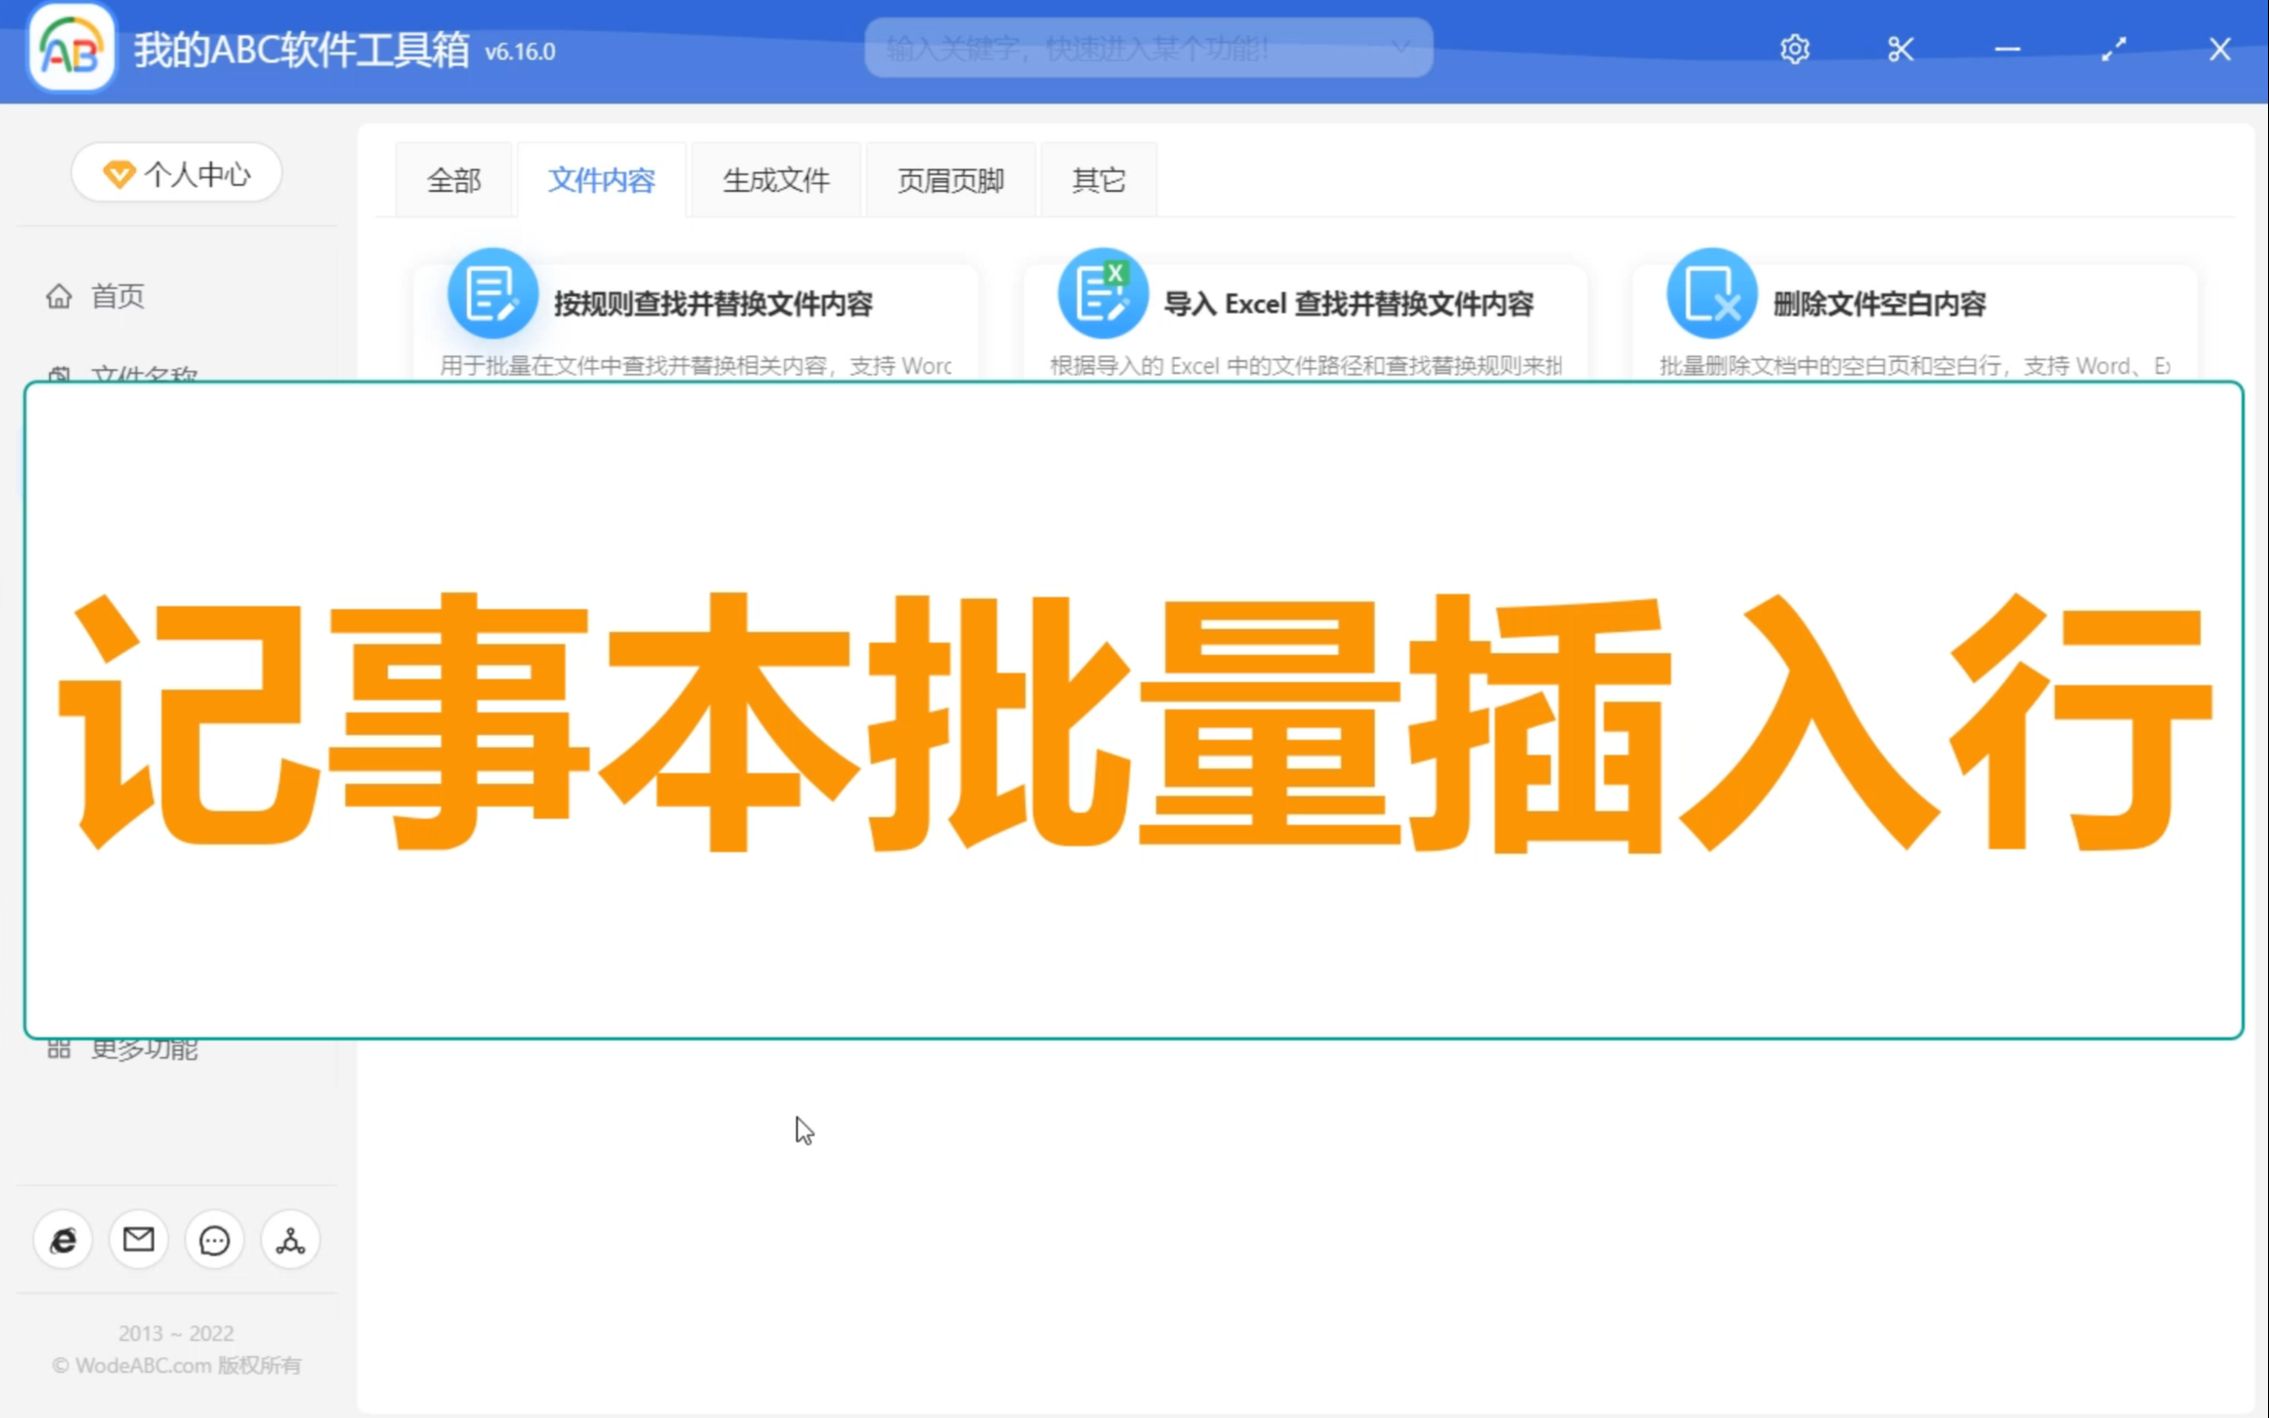Click the 删除文件空白内容 icon

point(1711,294)
